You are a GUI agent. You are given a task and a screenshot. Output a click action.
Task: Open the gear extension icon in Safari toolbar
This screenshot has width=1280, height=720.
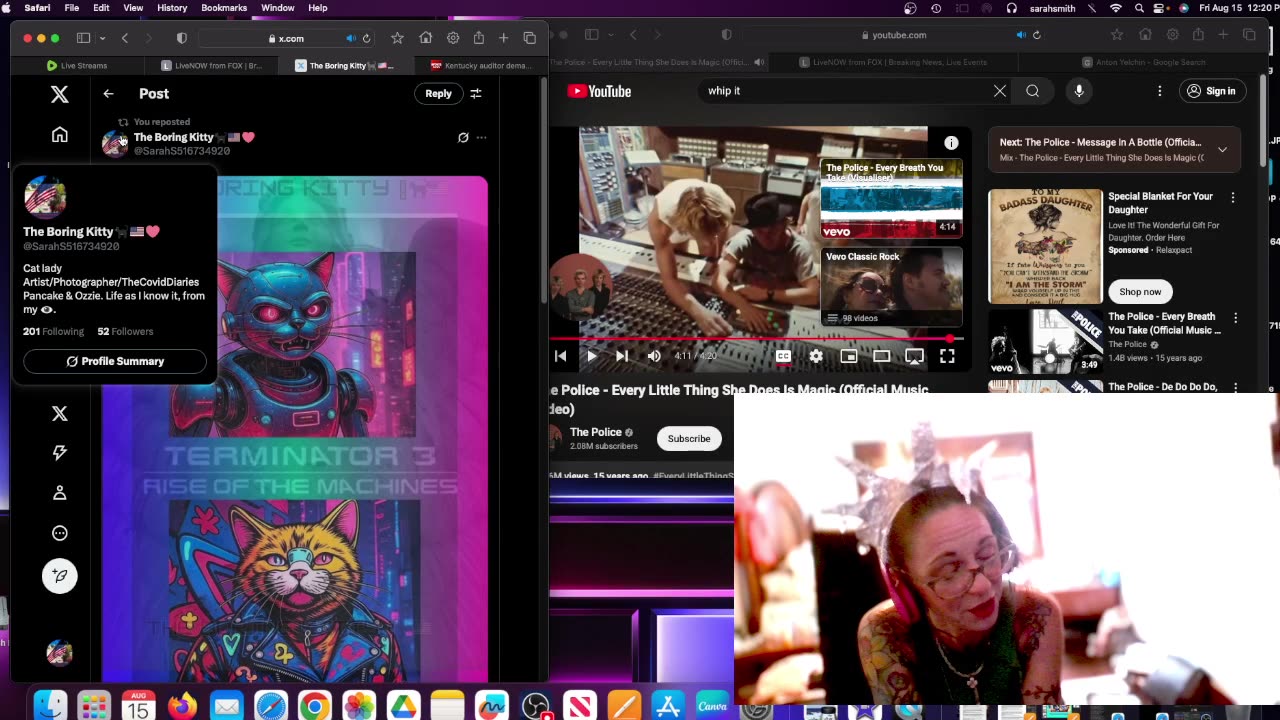453,38
